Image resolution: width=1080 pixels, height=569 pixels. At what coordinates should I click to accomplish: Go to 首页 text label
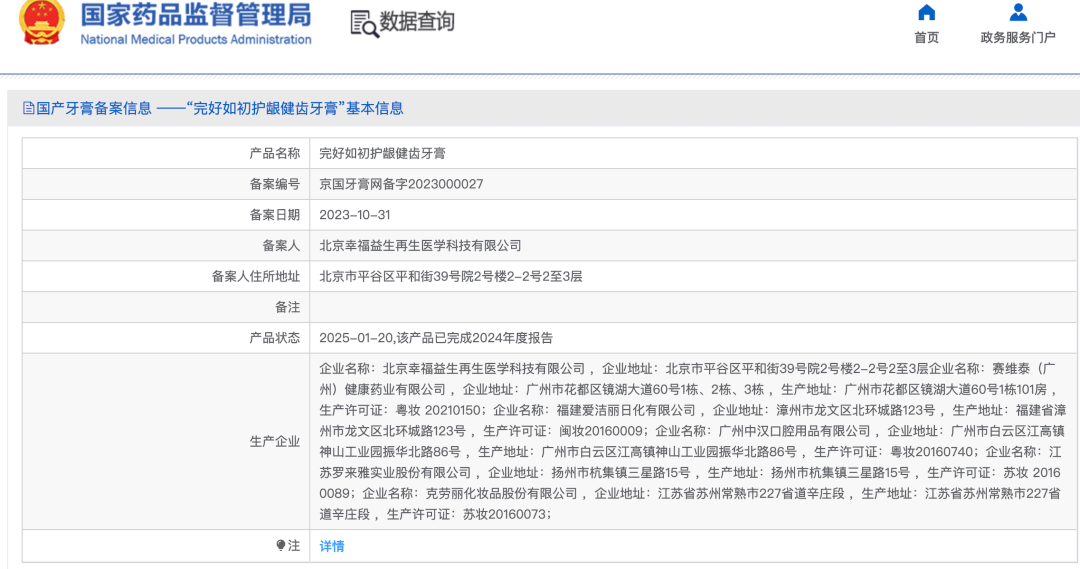(927, 38)
